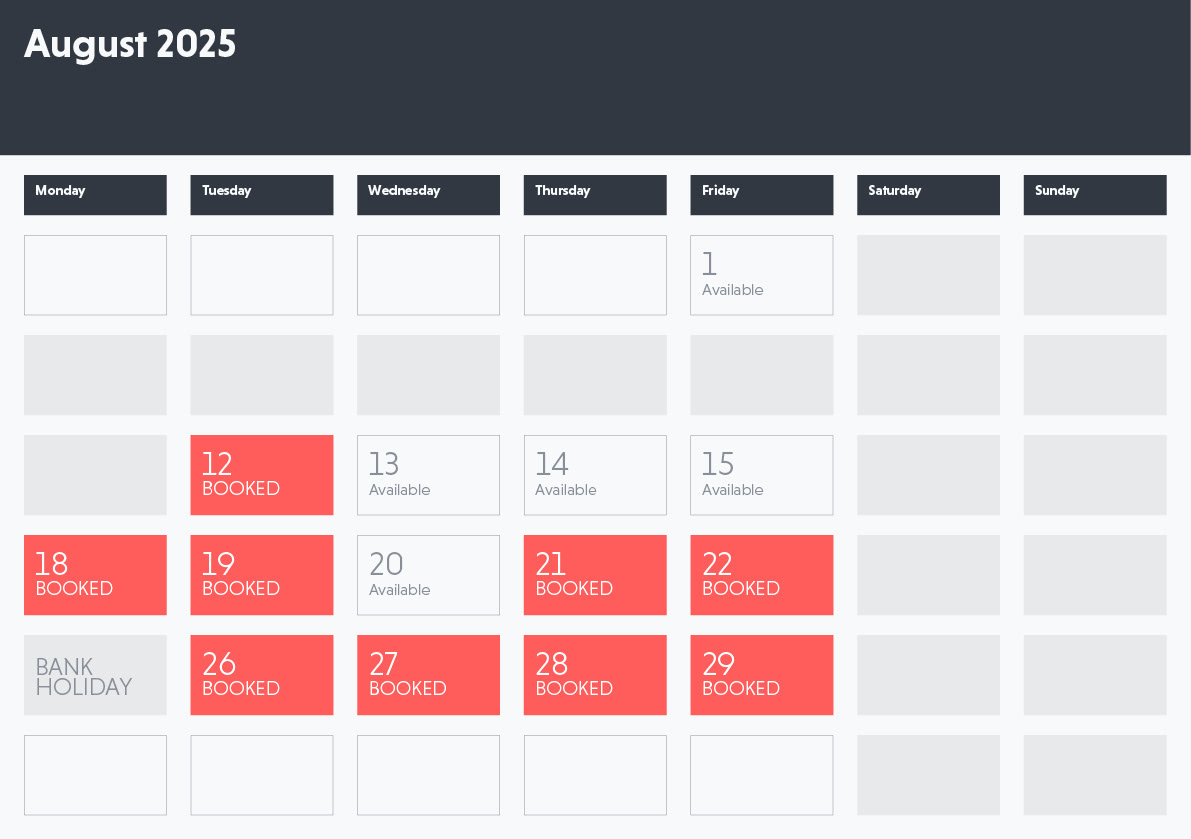Open booked Friday 29 entry
The image size is (1191, 839).
click(761, 675)
